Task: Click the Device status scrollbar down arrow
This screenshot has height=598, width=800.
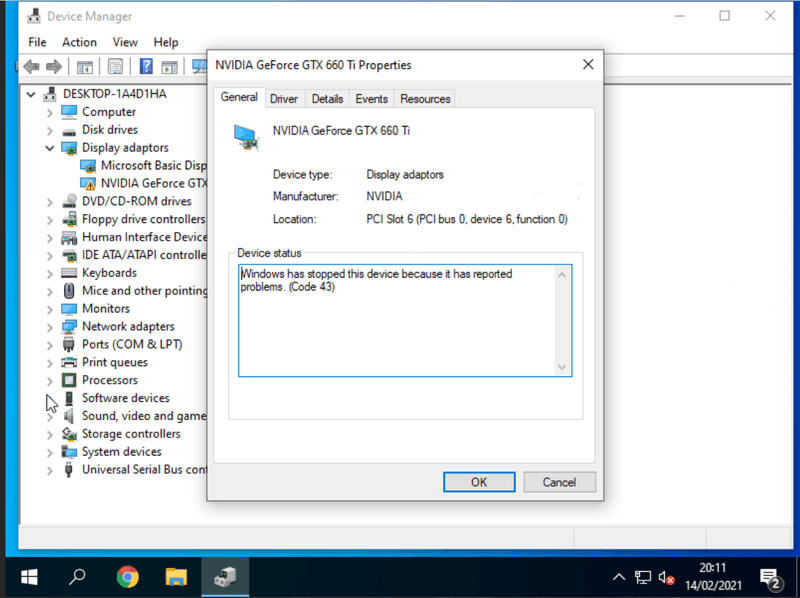Action: 562,367
